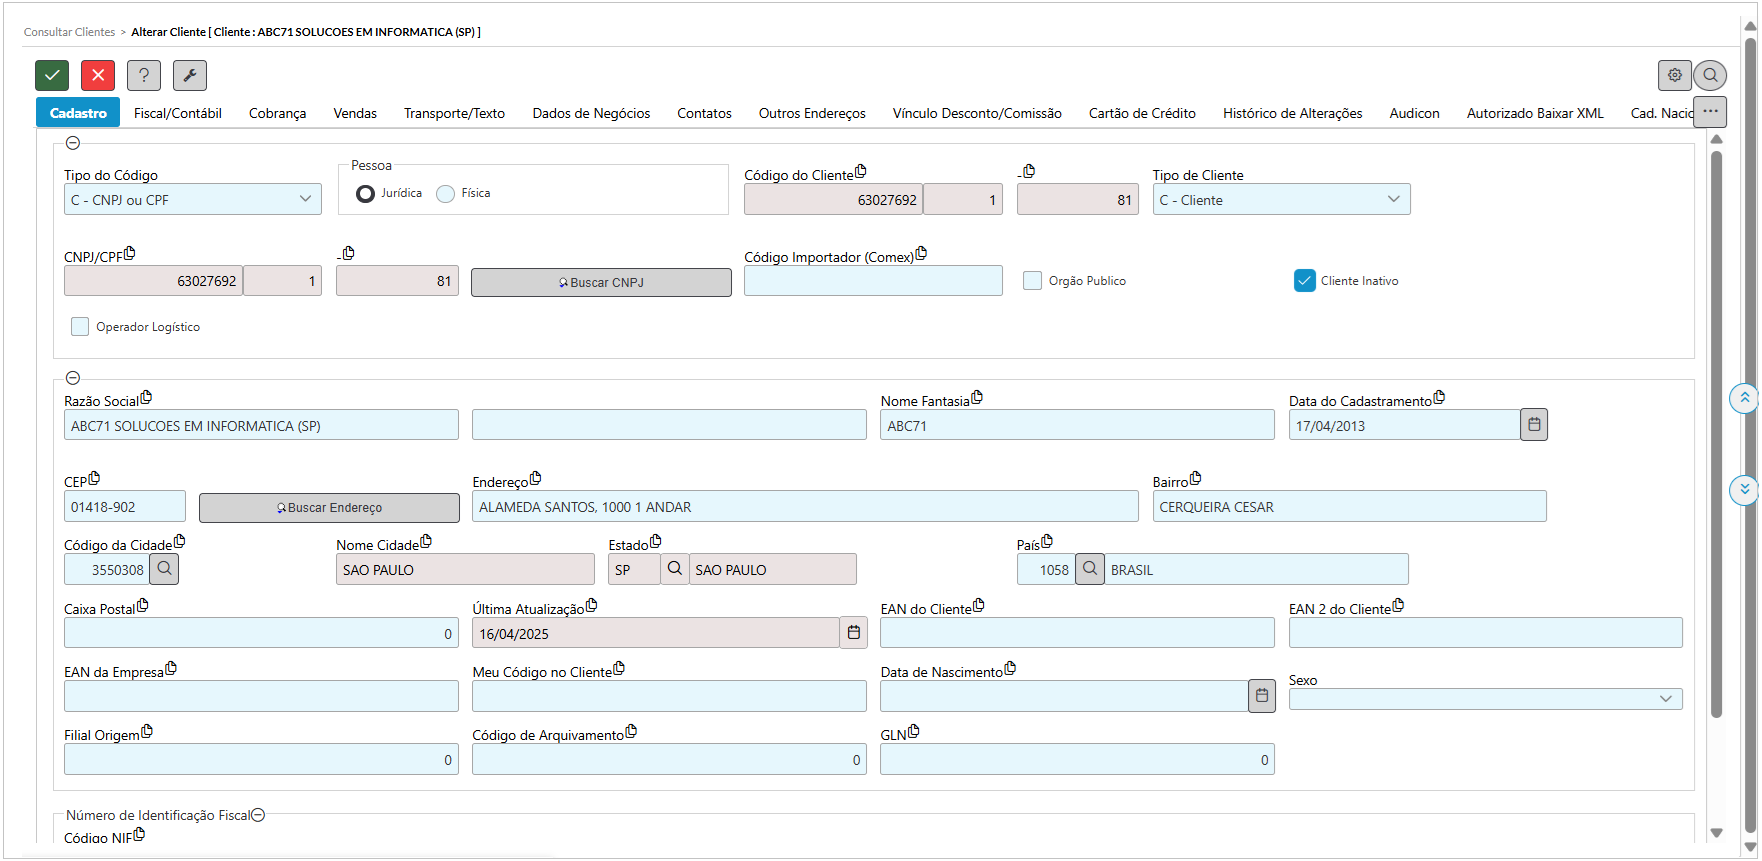Expand the Tipo de Cliente dropdown

(1281, 200)
